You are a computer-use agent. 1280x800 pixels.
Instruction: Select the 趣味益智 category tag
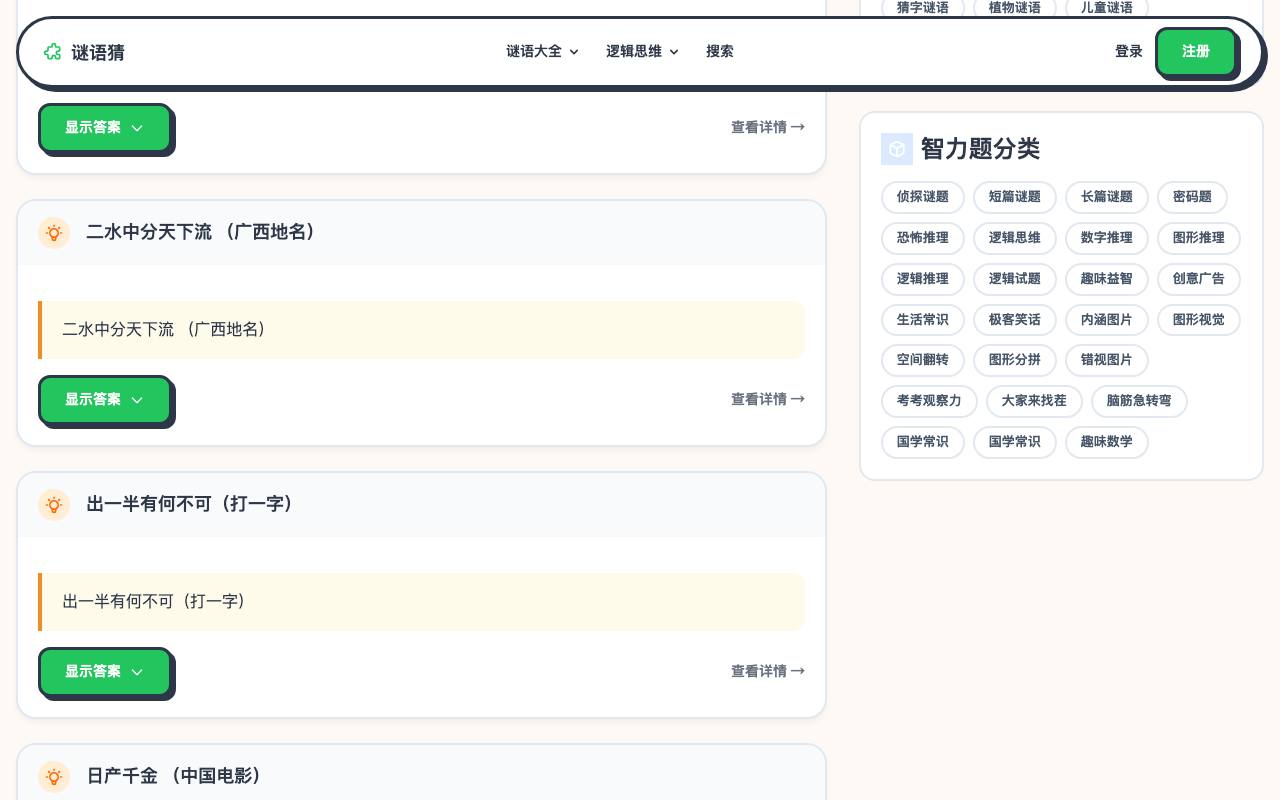tap(1107, 279)
